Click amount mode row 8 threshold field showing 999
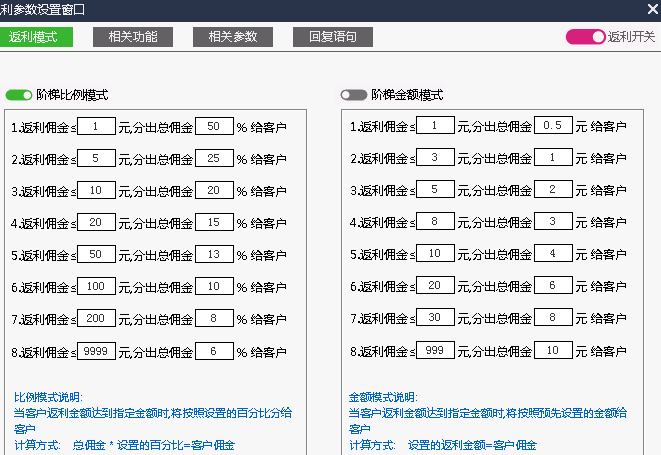Image resolution: width=661 pixels, height=455 pixels. pyautogui.click(x=435, y=351)
